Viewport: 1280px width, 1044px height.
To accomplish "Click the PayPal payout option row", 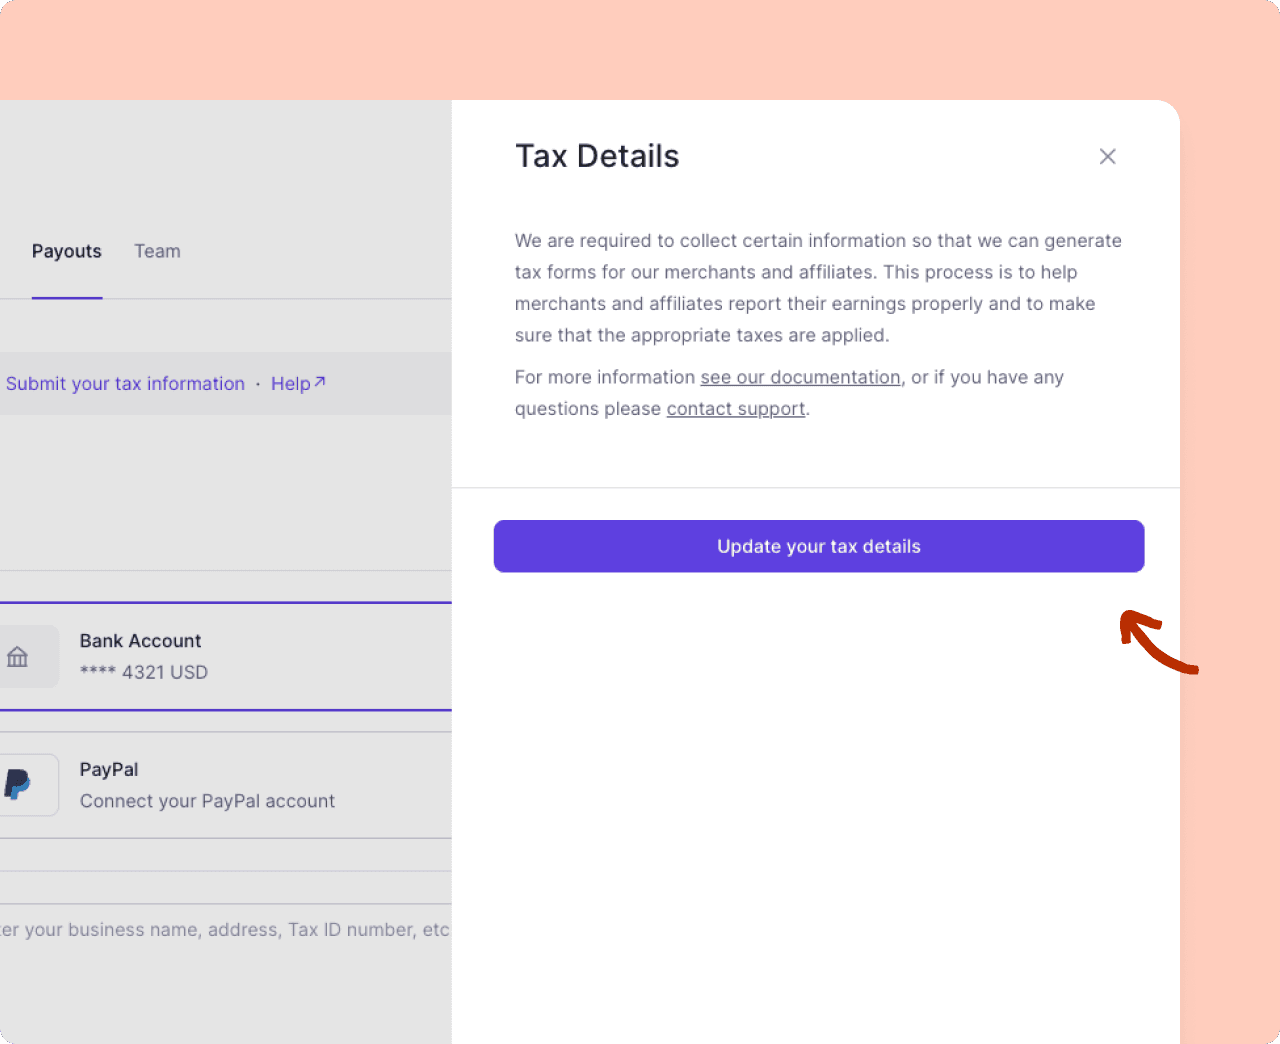I will click(200, 785).
